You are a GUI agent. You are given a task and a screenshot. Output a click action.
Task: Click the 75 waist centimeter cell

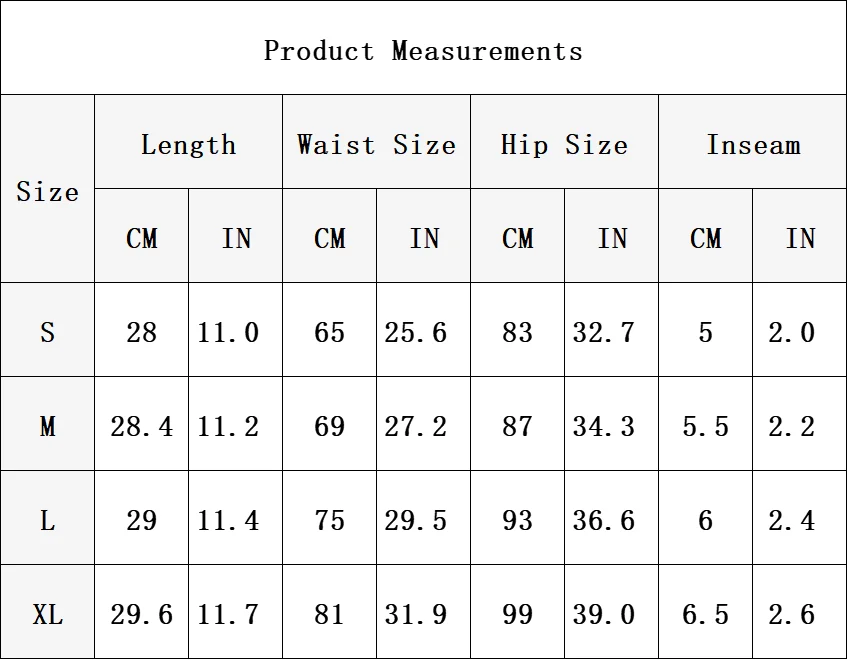click(330, 517)
